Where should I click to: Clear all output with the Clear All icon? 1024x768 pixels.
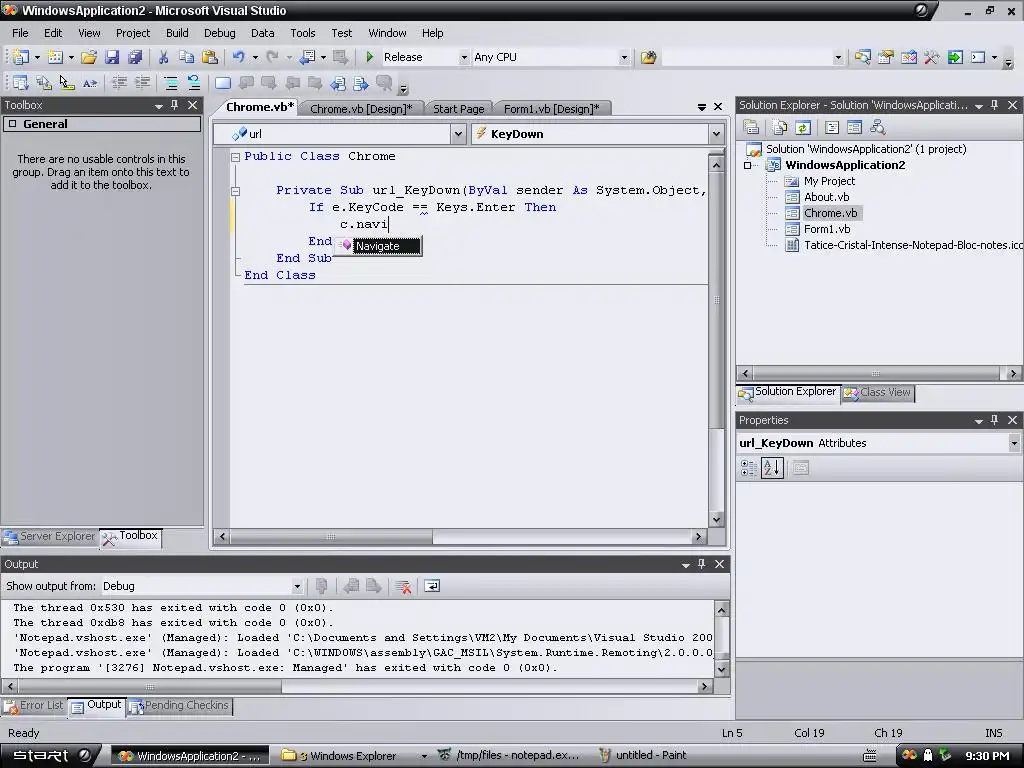pyautogui.click(x=403, y=586)
